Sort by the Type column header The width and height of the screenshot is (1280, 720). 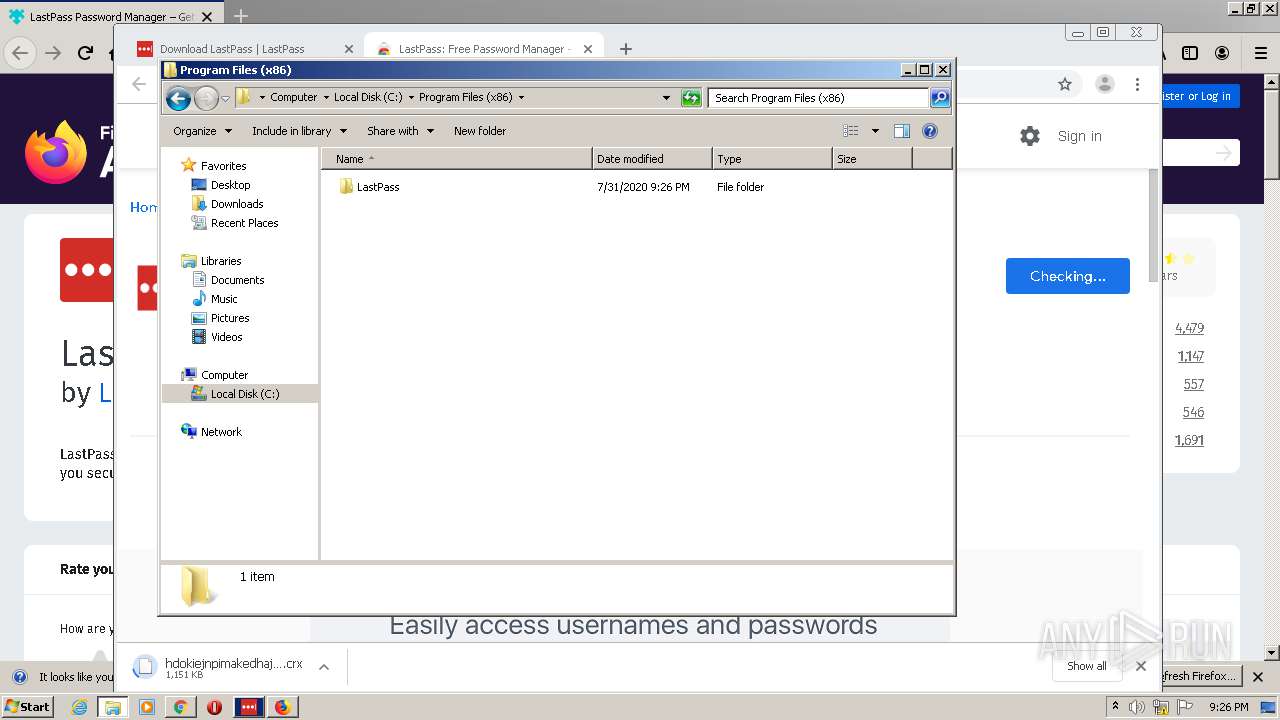(772, 159)
